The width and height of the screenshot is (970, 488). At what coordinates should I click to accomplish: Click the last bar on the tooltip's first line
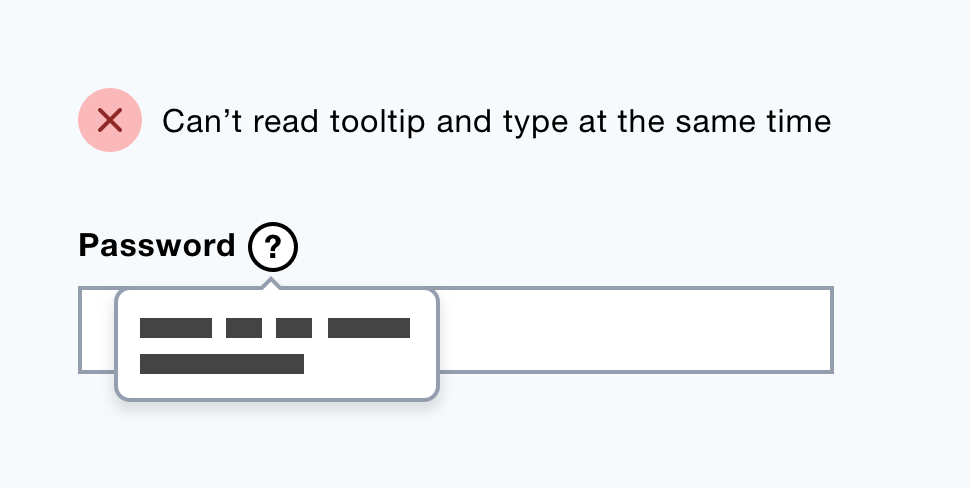(369, 328)
